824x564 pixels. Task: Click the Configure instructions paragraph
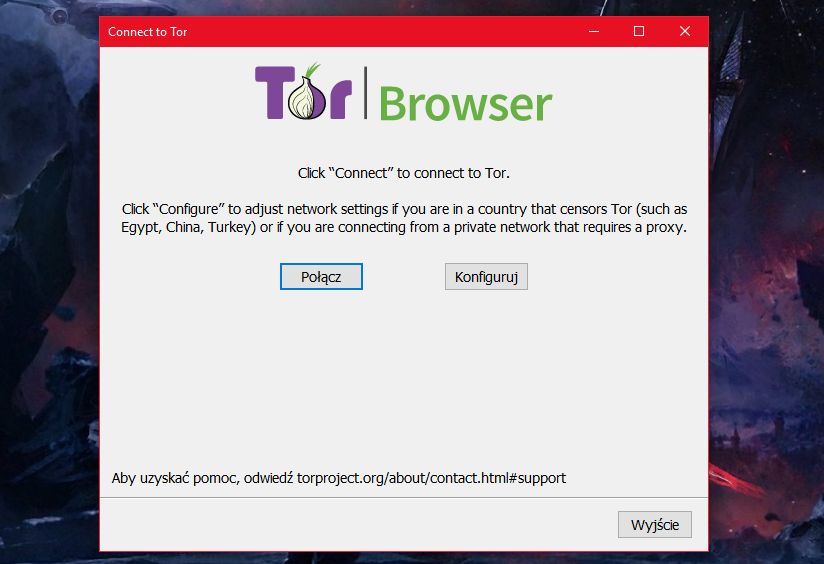[404, 218]
